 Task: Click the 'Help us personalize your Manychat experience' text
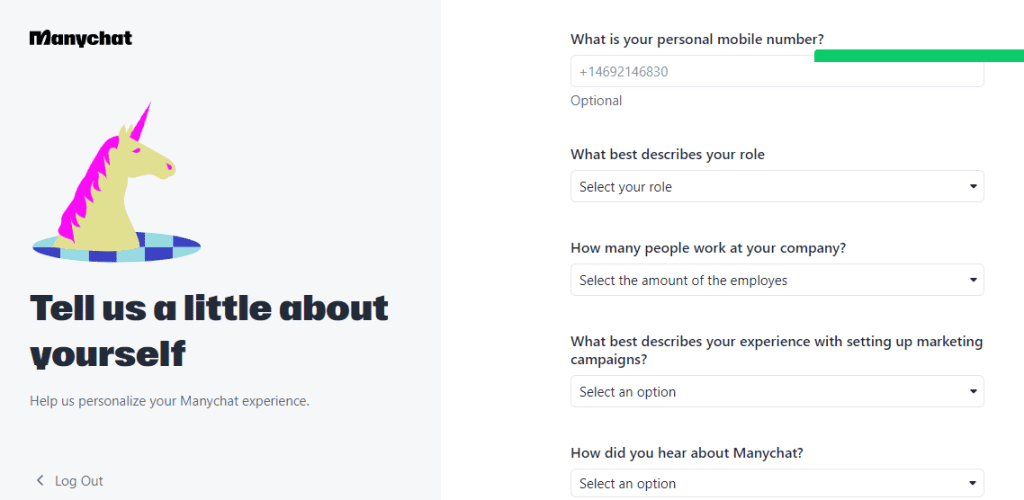click(170, 401)
